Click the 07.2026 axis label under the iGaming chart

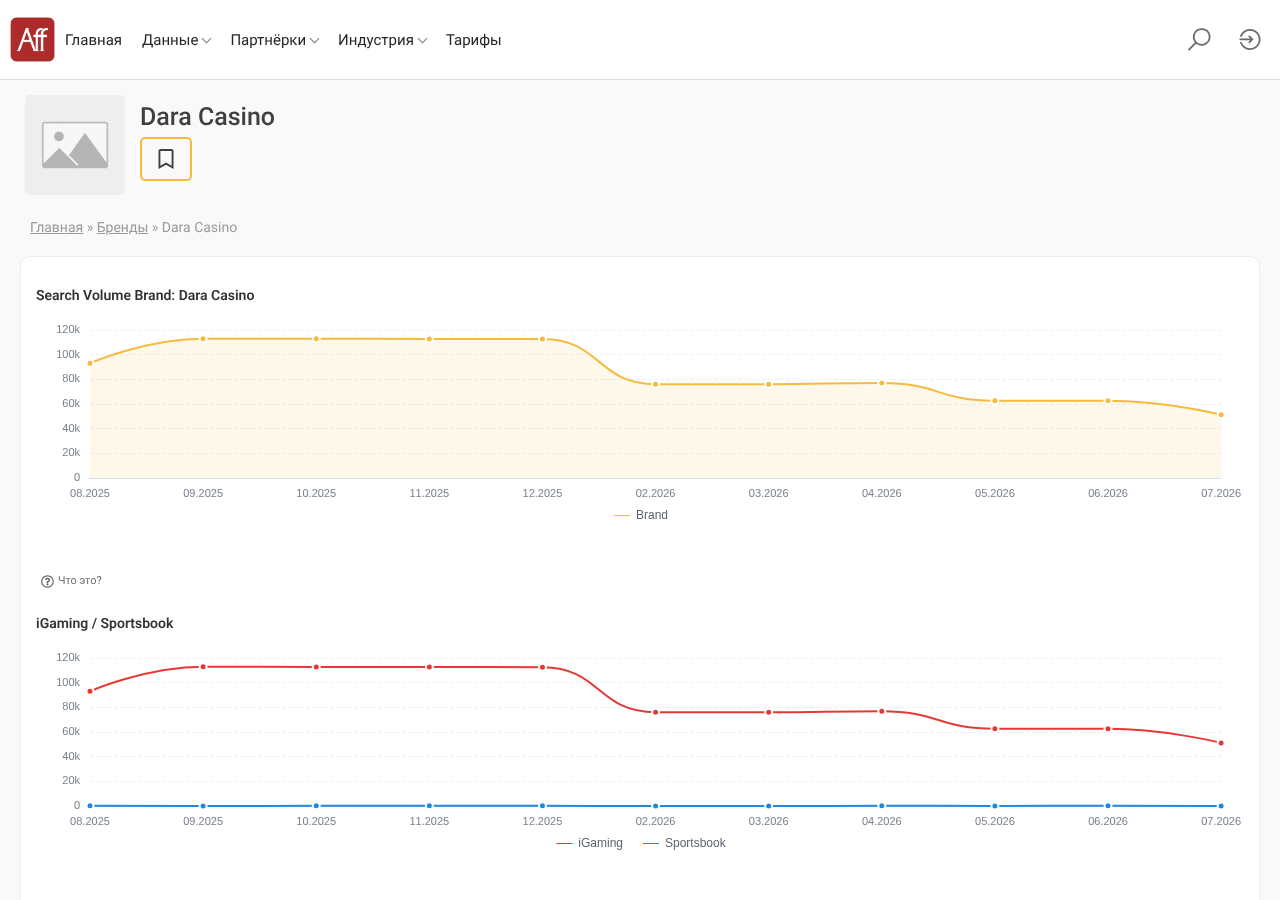(x=1221, y=821)
